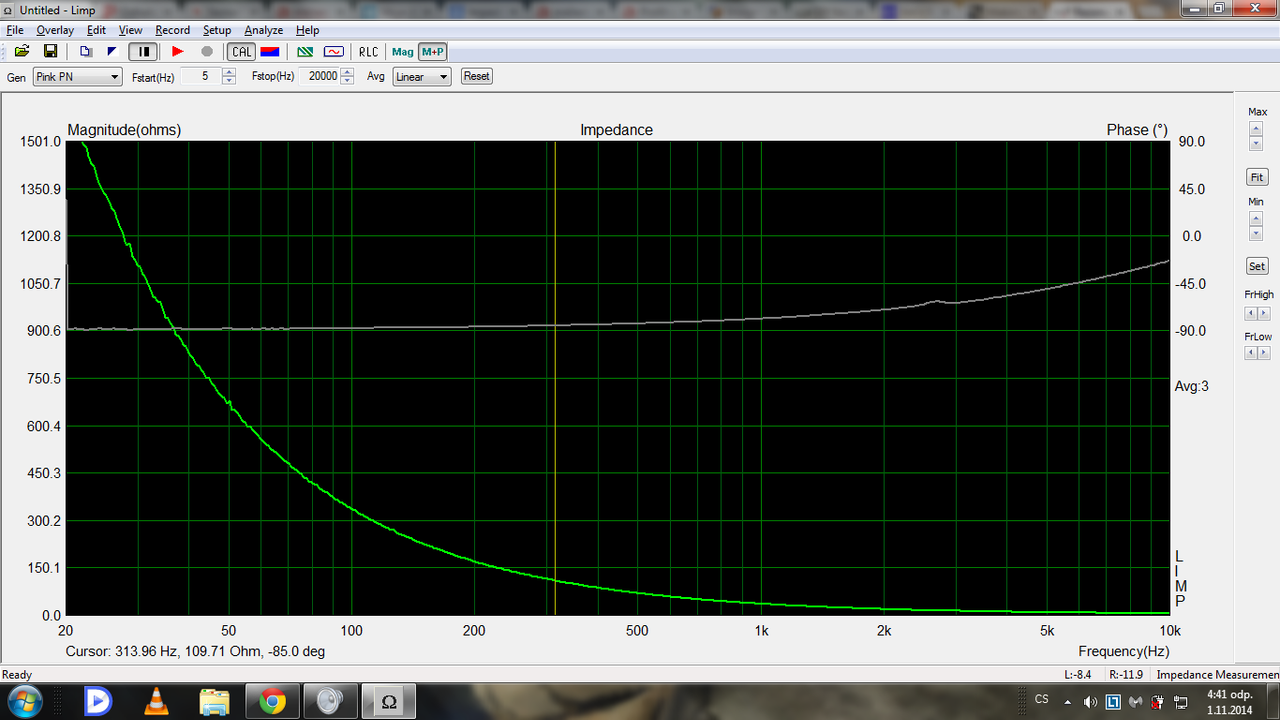1280x720 pixels.
Task: Lower the Max scale with down arrow
Action: tap(1256, 144)
